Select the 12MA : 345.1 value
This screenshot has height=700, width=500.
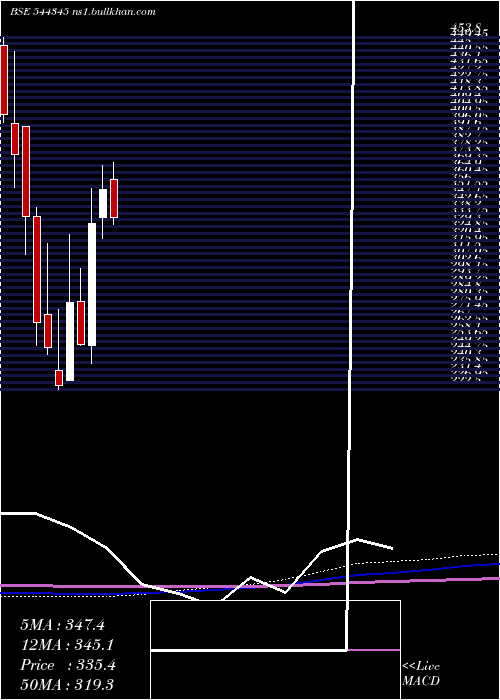pos(67,645)
